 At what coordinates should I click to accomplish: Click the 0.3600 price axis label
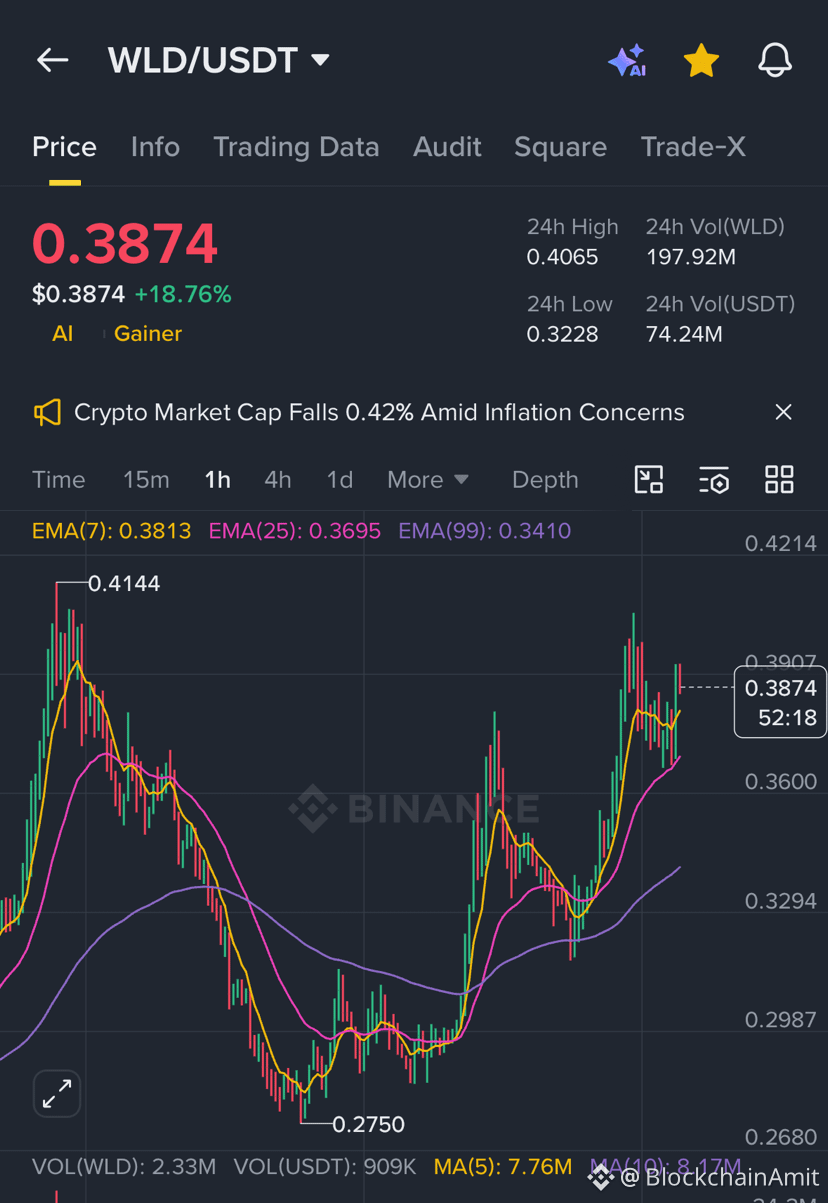(x=781, y=782)
